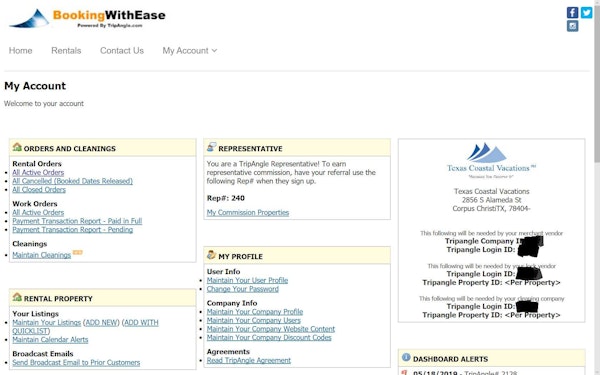Click the Texas Coastal Vacations logo
Viewport: 600px width, 375px height.
(491, 160)
